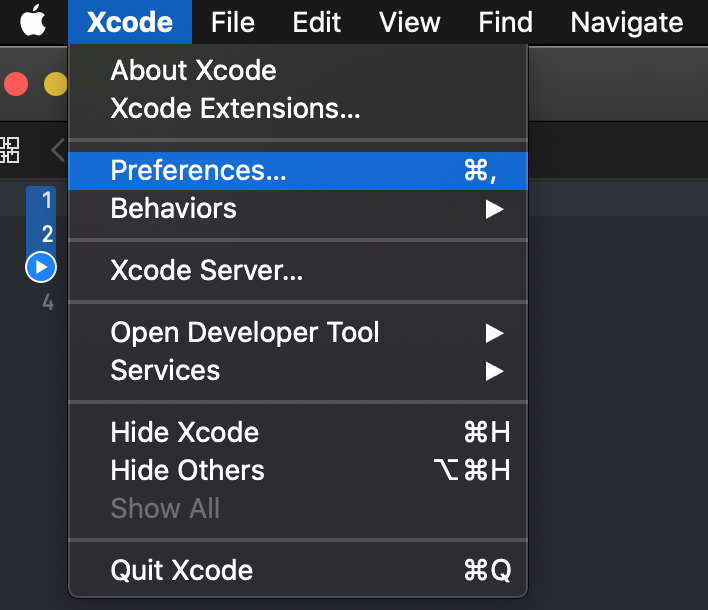Open the Navigate menu

tap(627, 22)
